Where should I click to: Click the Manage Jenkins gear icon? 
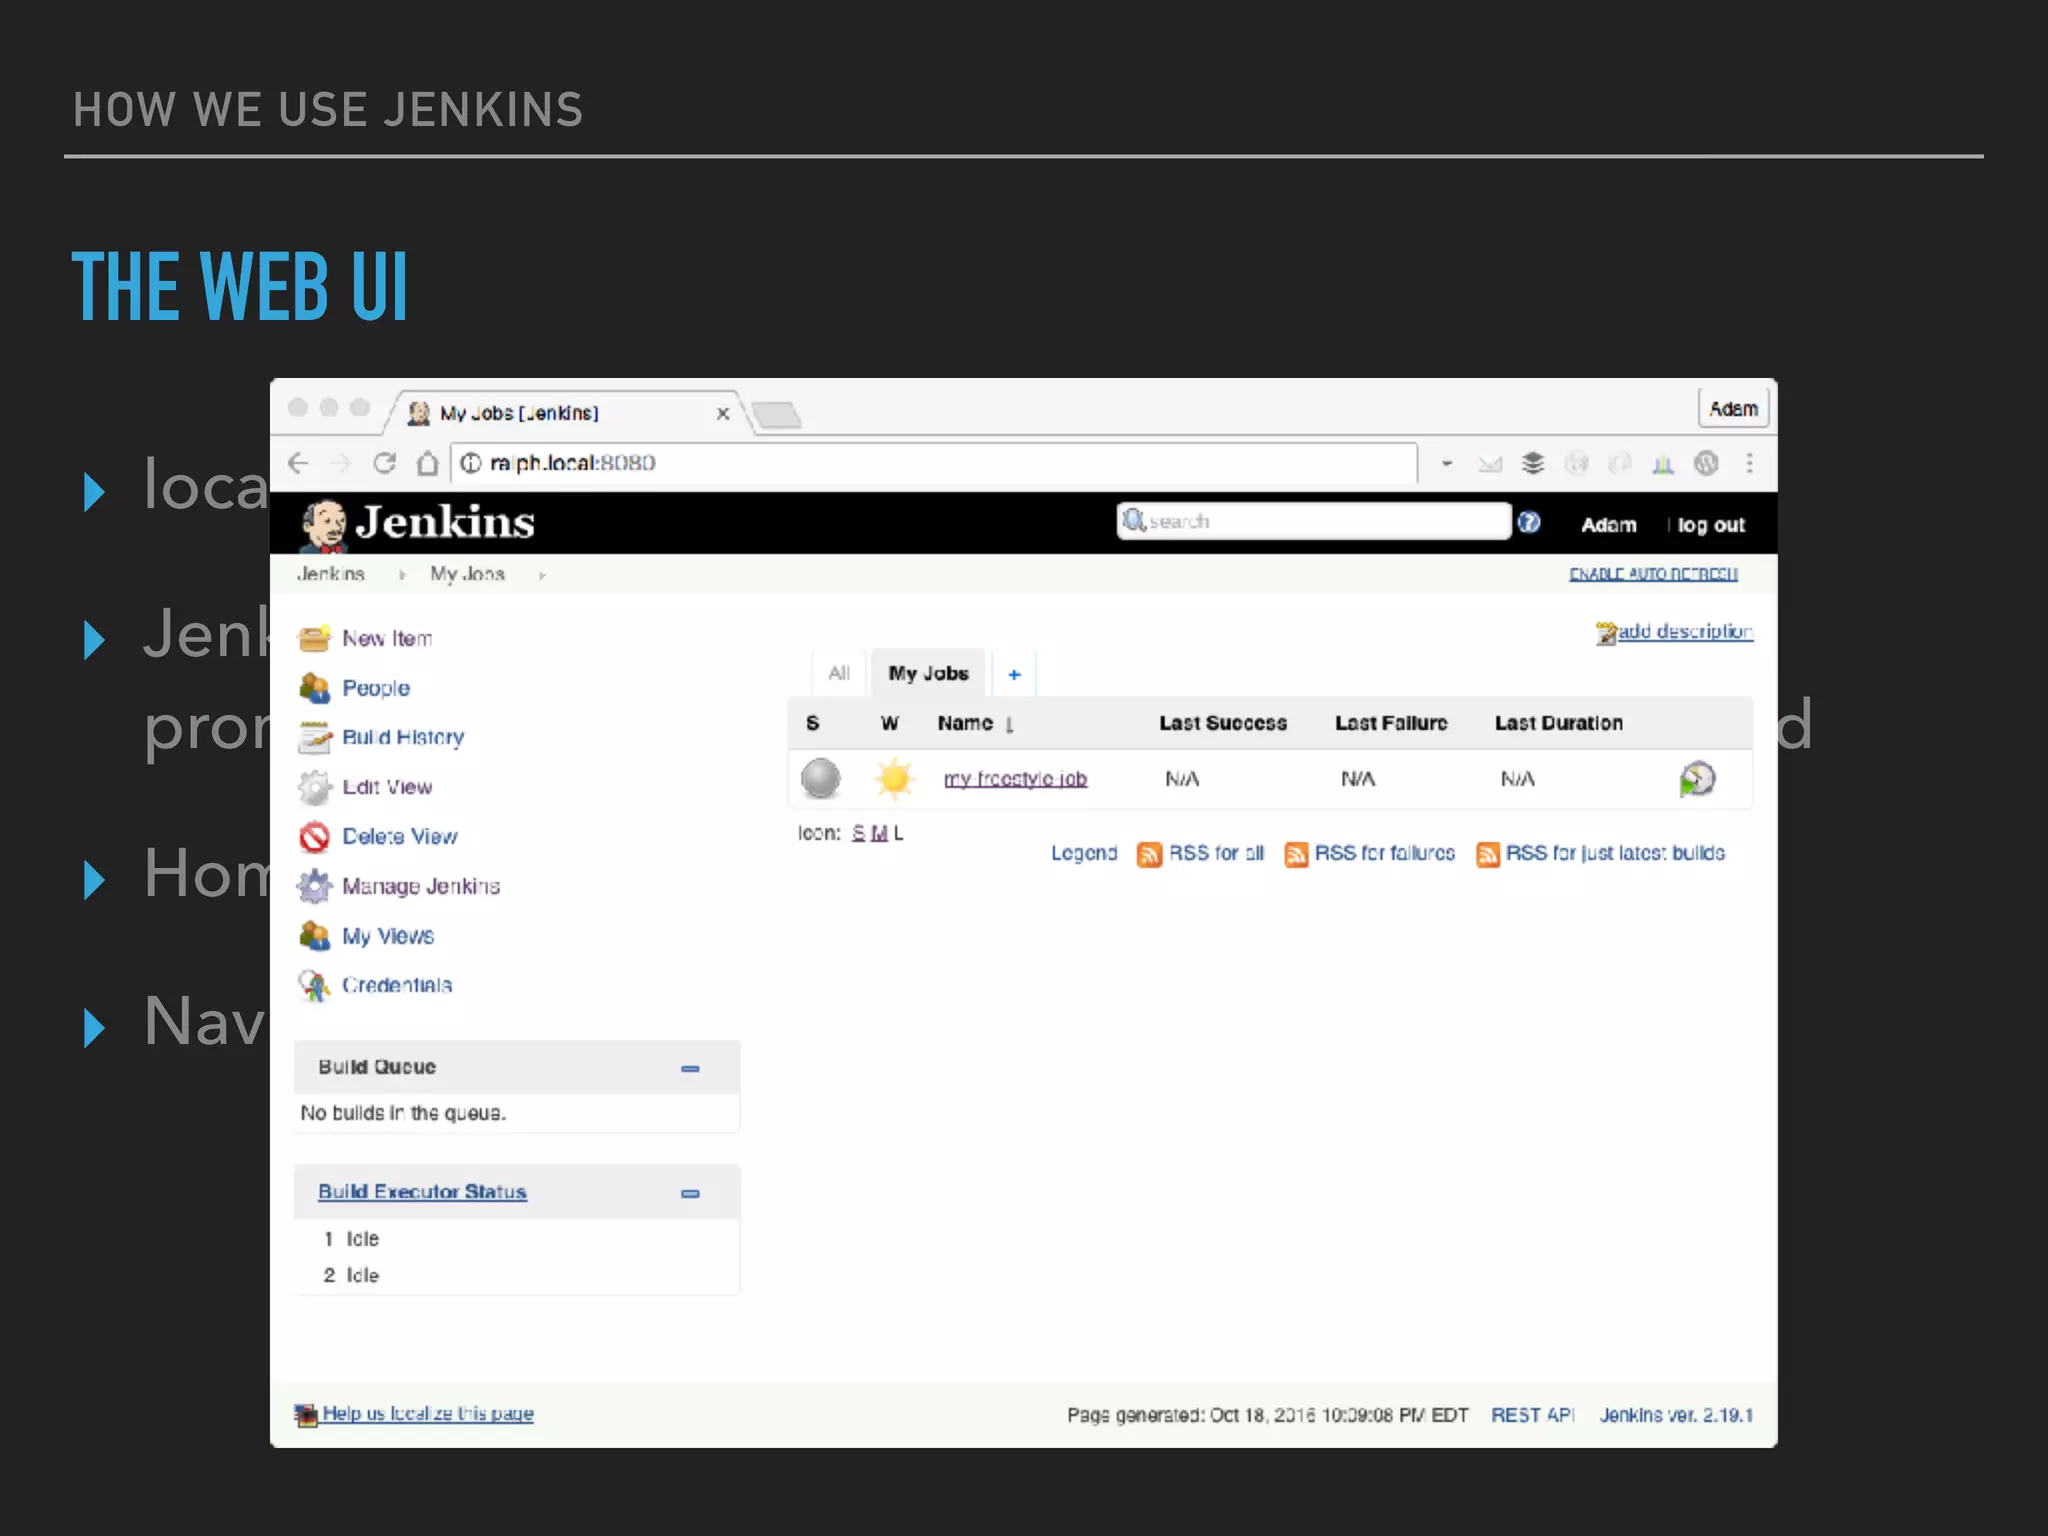click(x=314, y=886)
